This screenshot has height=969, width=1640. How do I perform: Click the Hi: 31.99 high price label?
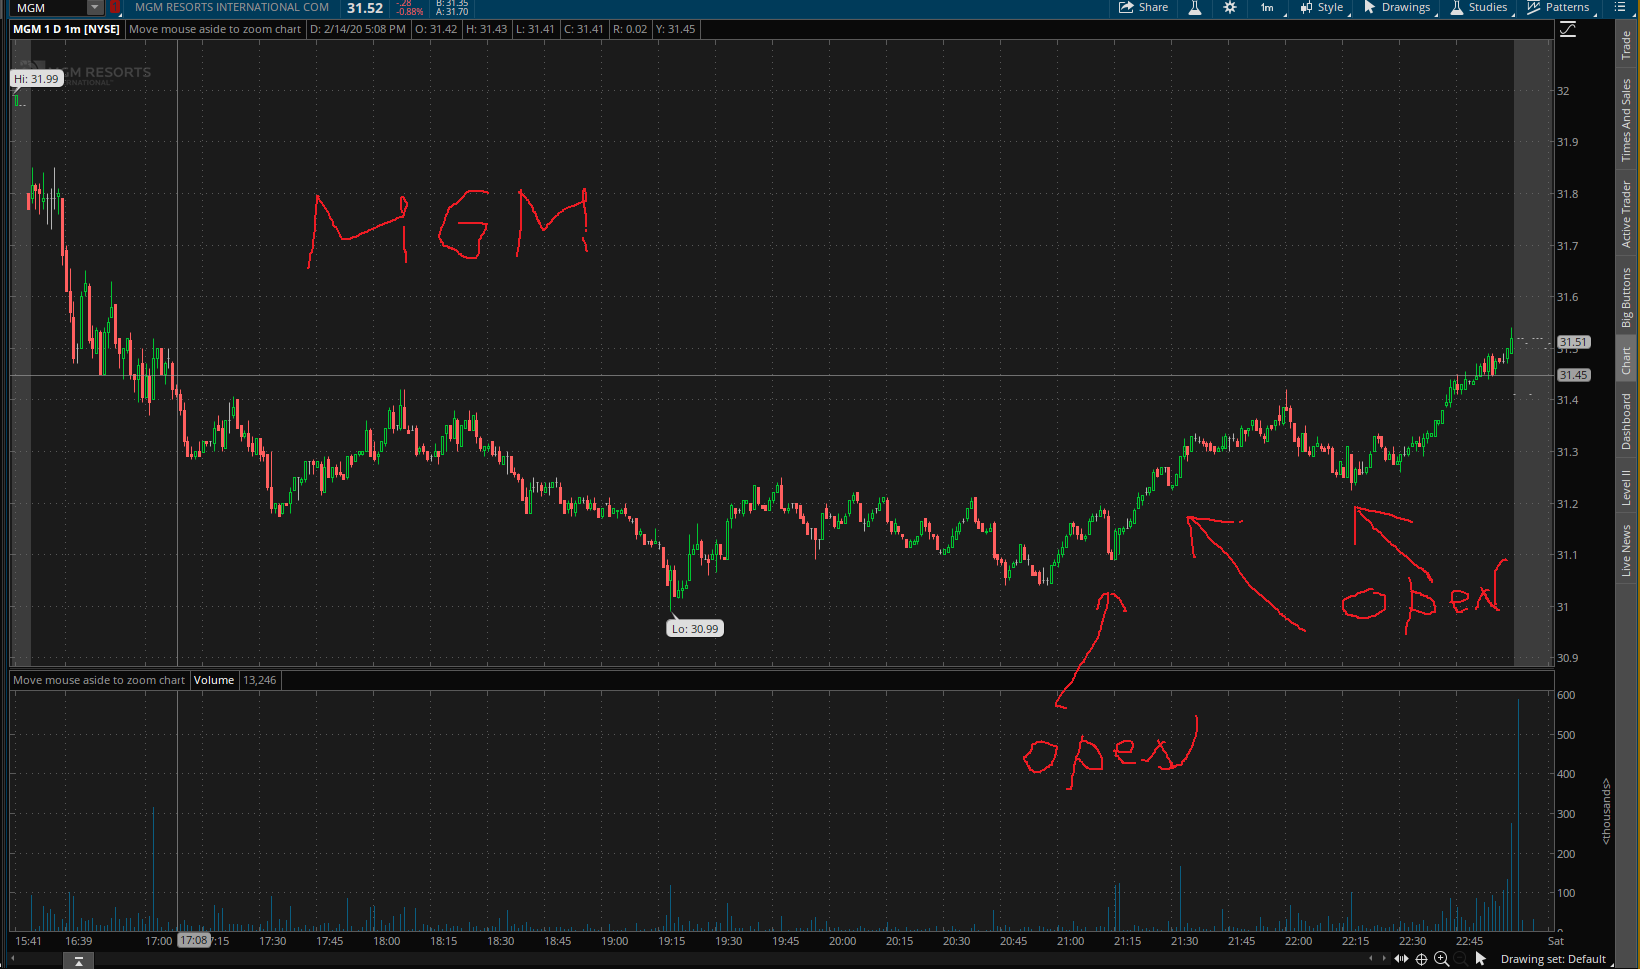[37, 79]
